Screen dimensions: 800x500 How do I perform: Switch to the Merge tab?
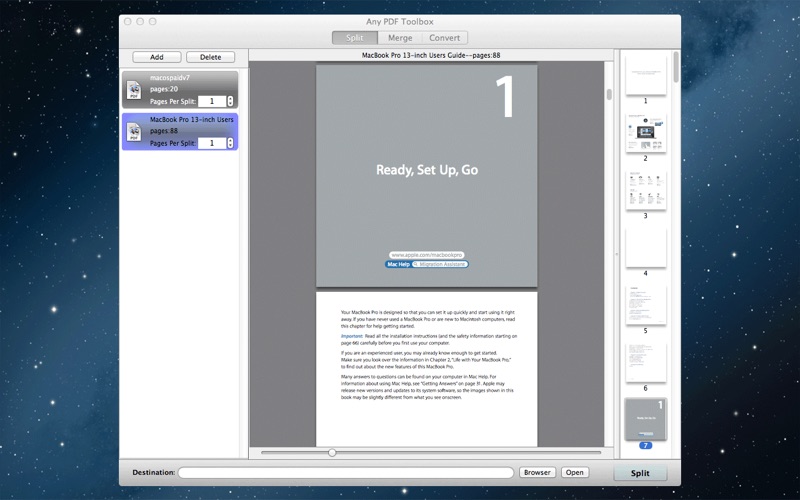pos(400,38)
